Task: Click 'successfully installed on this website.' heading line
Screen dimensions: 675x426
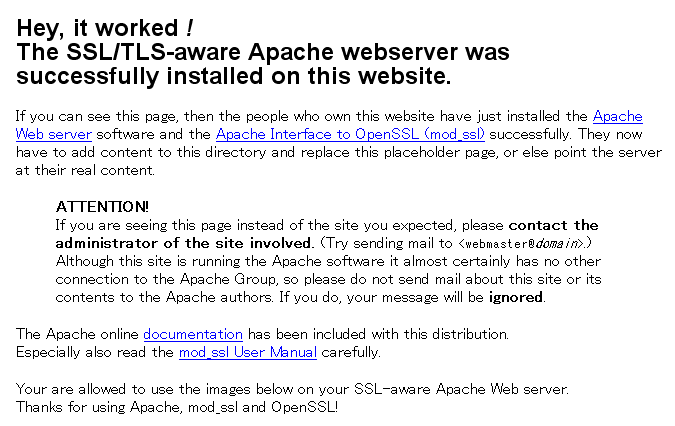Action: 234,76
